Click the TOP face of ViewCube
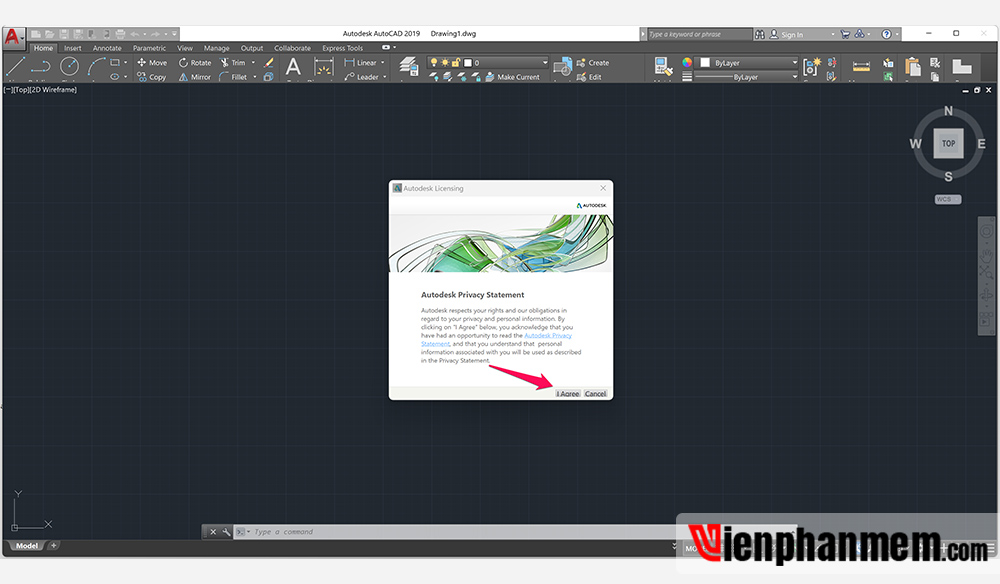The width and height of the screenshot is (1000, 584). (948, 143)
